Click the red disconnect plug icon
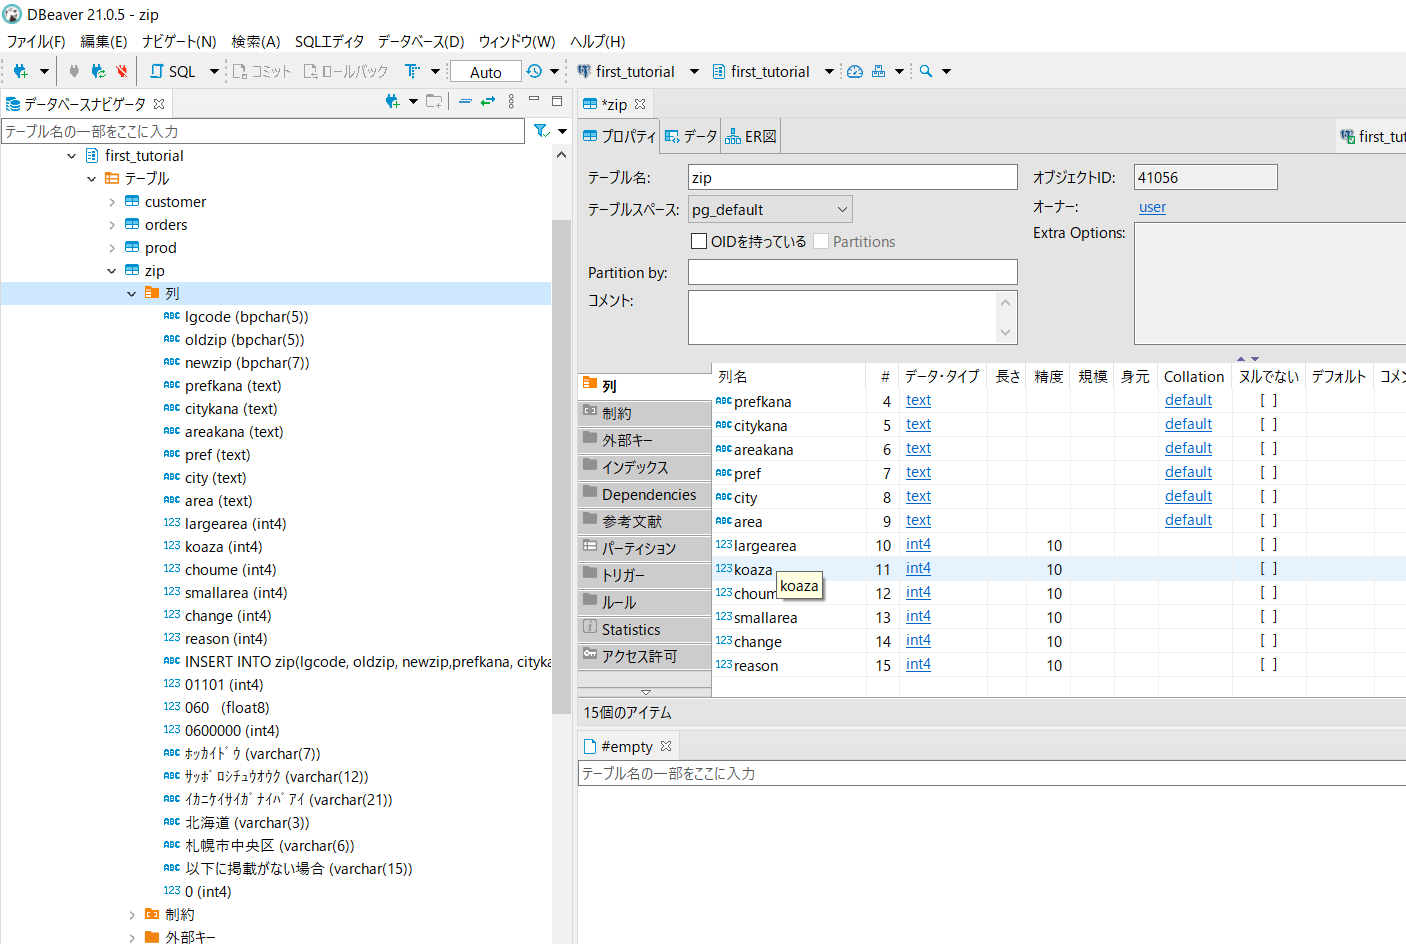This screenshot has width=1406, height=944. click(122, 71)
